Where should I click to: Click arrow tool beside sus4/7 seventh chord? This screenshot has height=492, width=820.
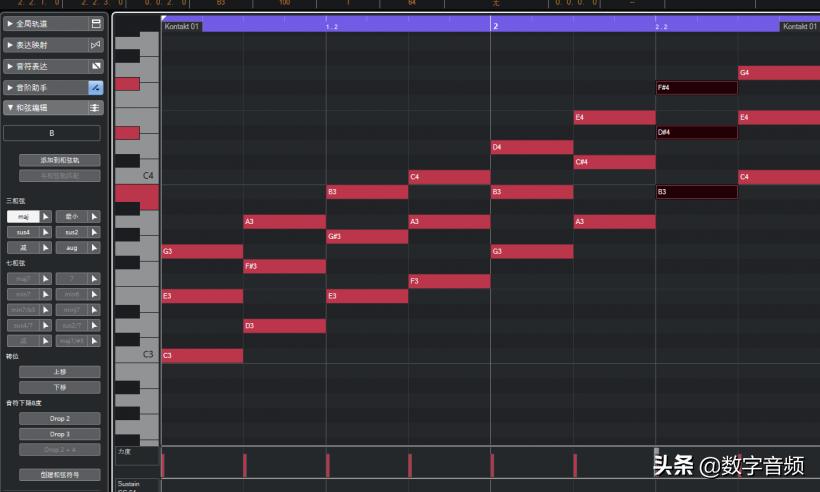coord(45,325)
